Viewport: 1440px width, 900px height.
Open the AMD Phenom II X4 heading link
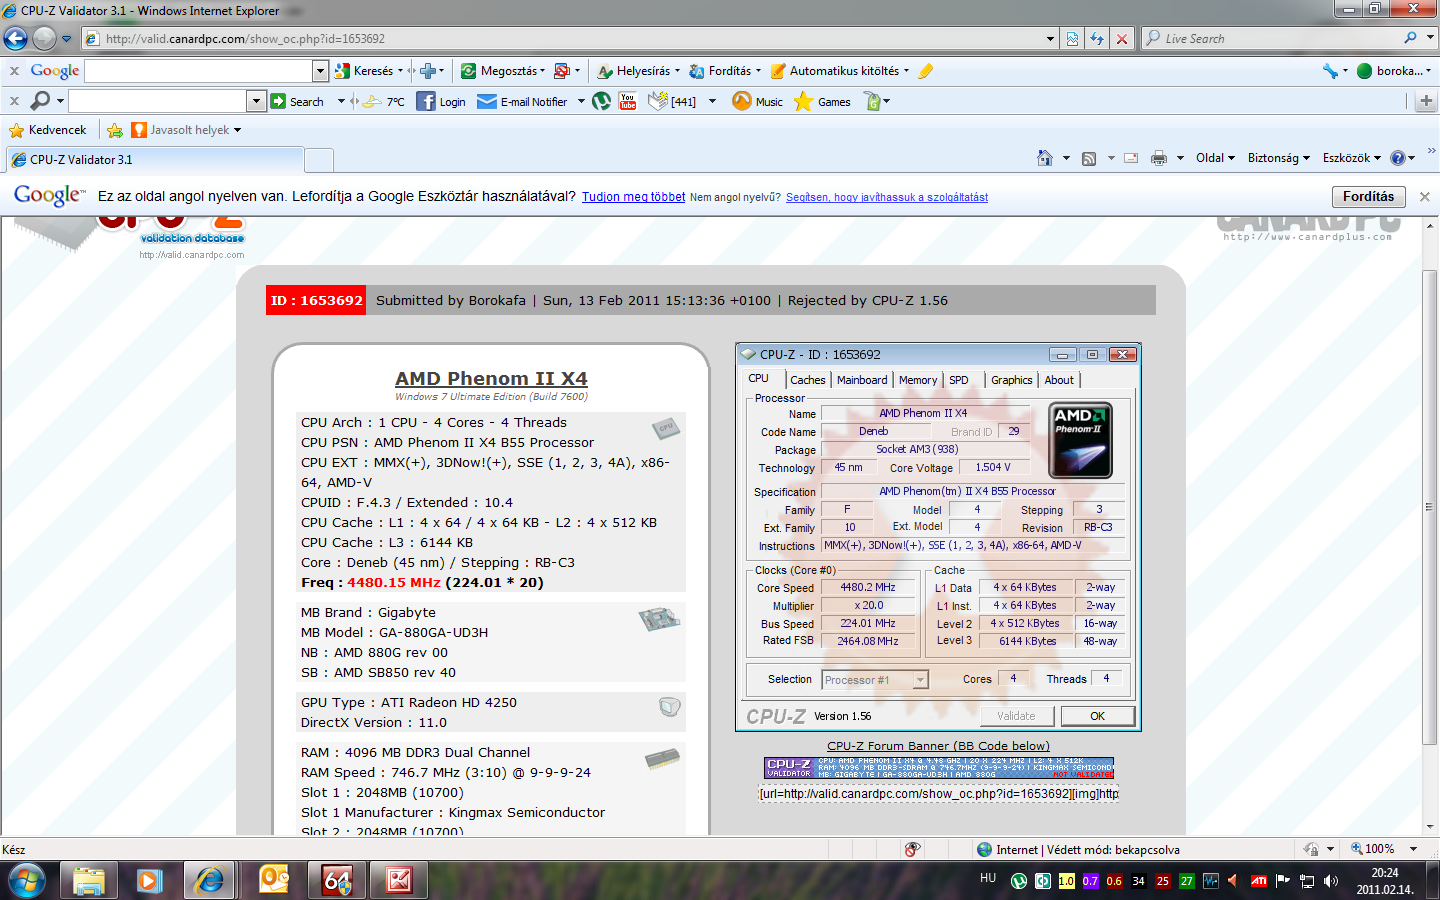coord(491,379)
